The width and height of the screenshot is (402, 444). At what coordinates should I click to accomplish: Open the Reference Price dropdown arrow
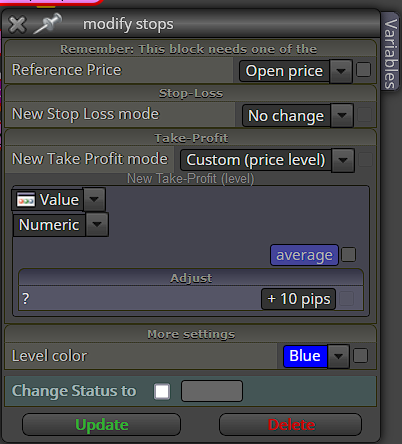(x=341, y=71)
